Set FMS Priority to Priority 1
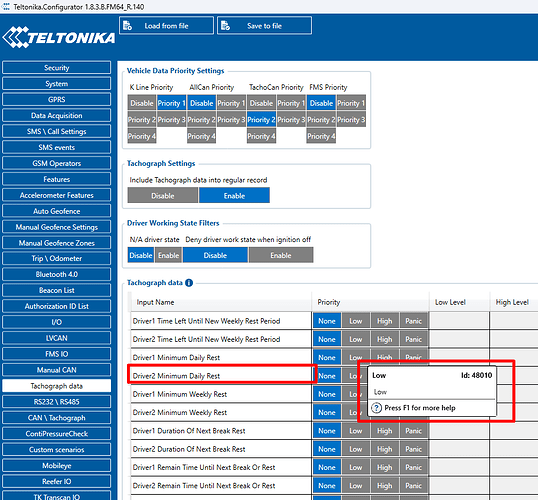This screenshot has height=500, width=538. pyautogui.click(x=351, y=103)
